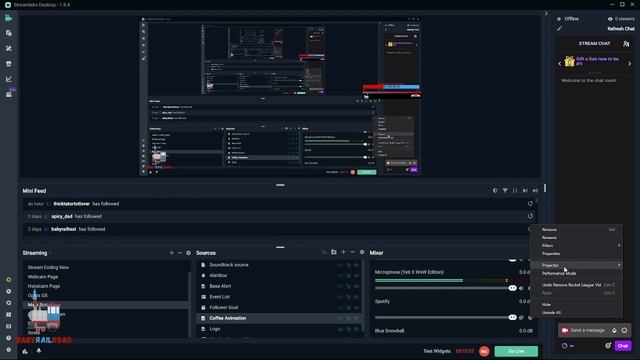Edit stream info with the pencil icon
The height and width of the screenshot is (360, 640).
coord(559,29)
